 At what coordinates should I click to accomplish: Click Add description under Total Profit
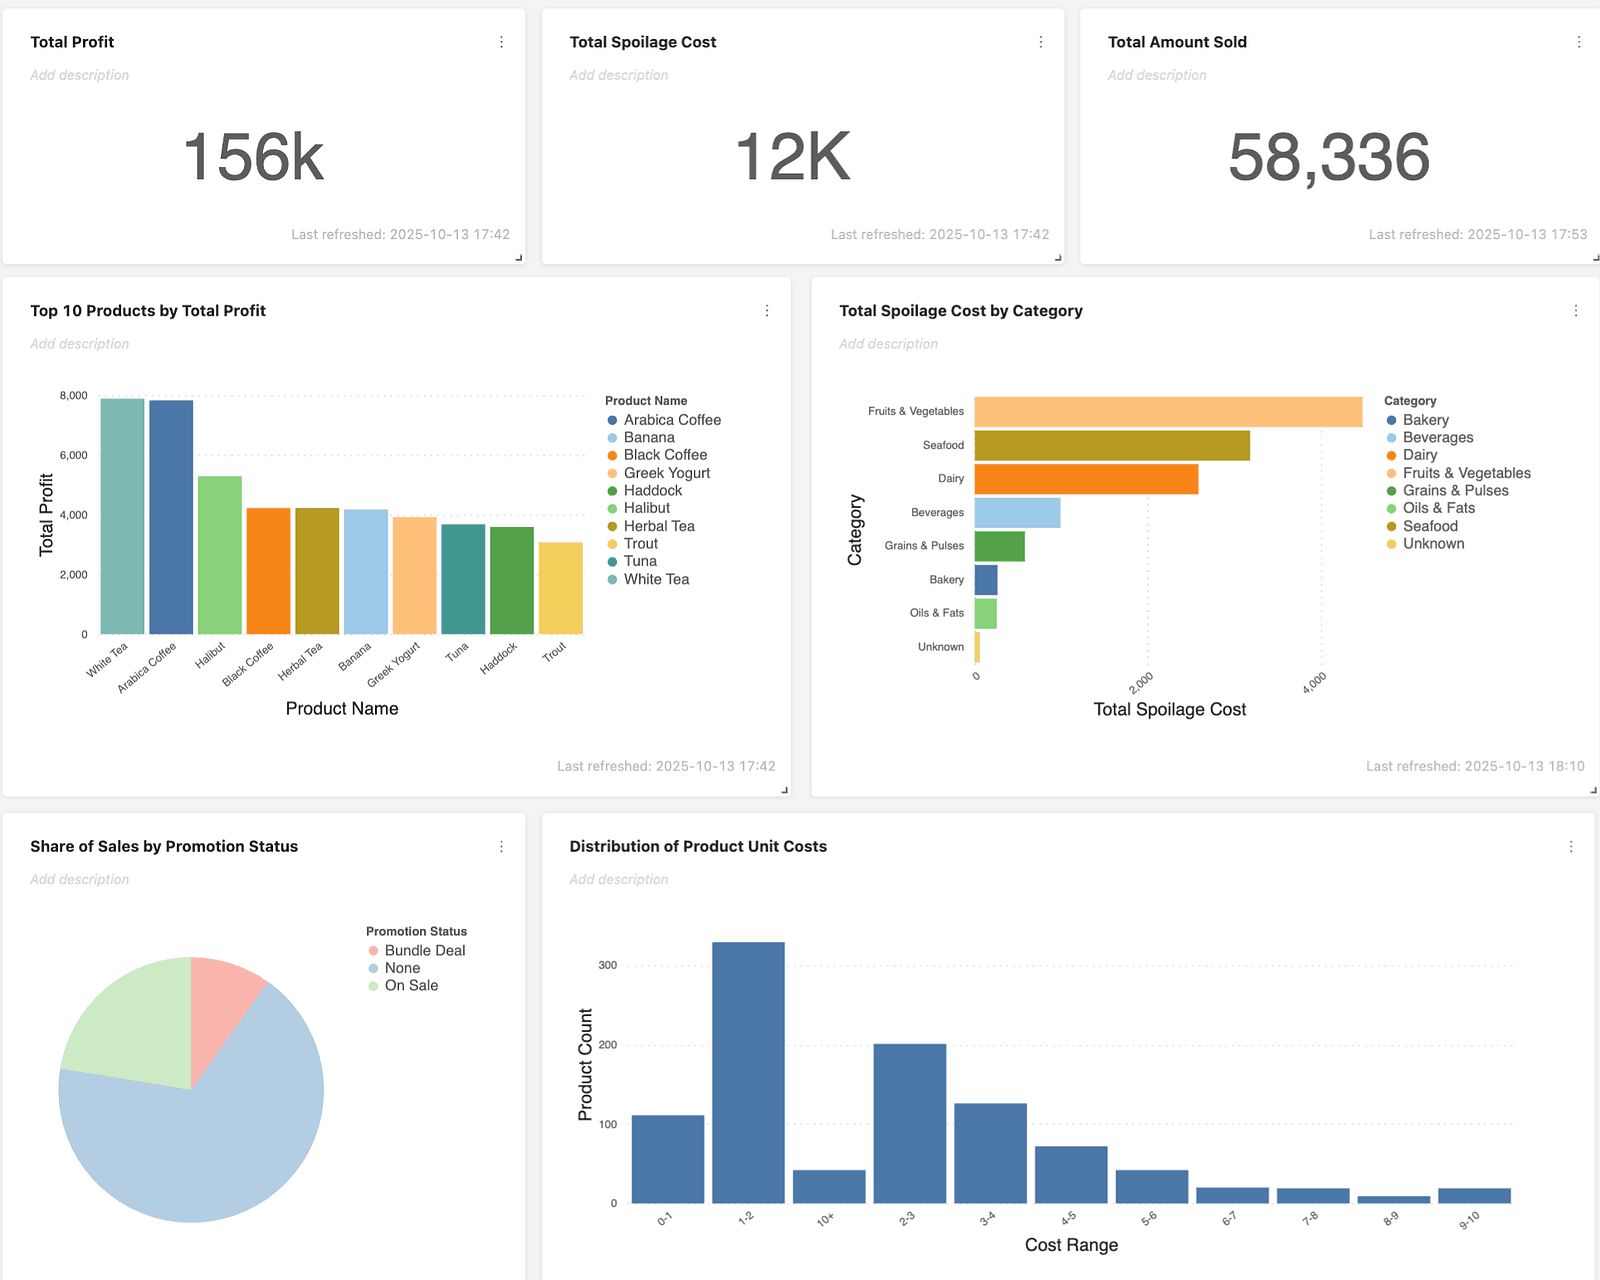click(79, 75)
